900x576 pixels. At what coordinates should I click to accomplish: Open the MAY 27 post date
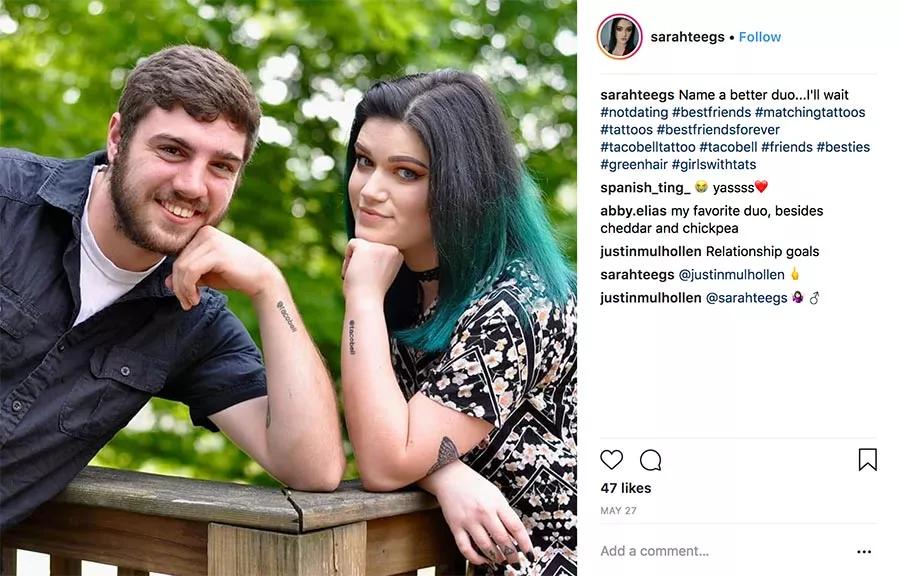coord(618,511)
